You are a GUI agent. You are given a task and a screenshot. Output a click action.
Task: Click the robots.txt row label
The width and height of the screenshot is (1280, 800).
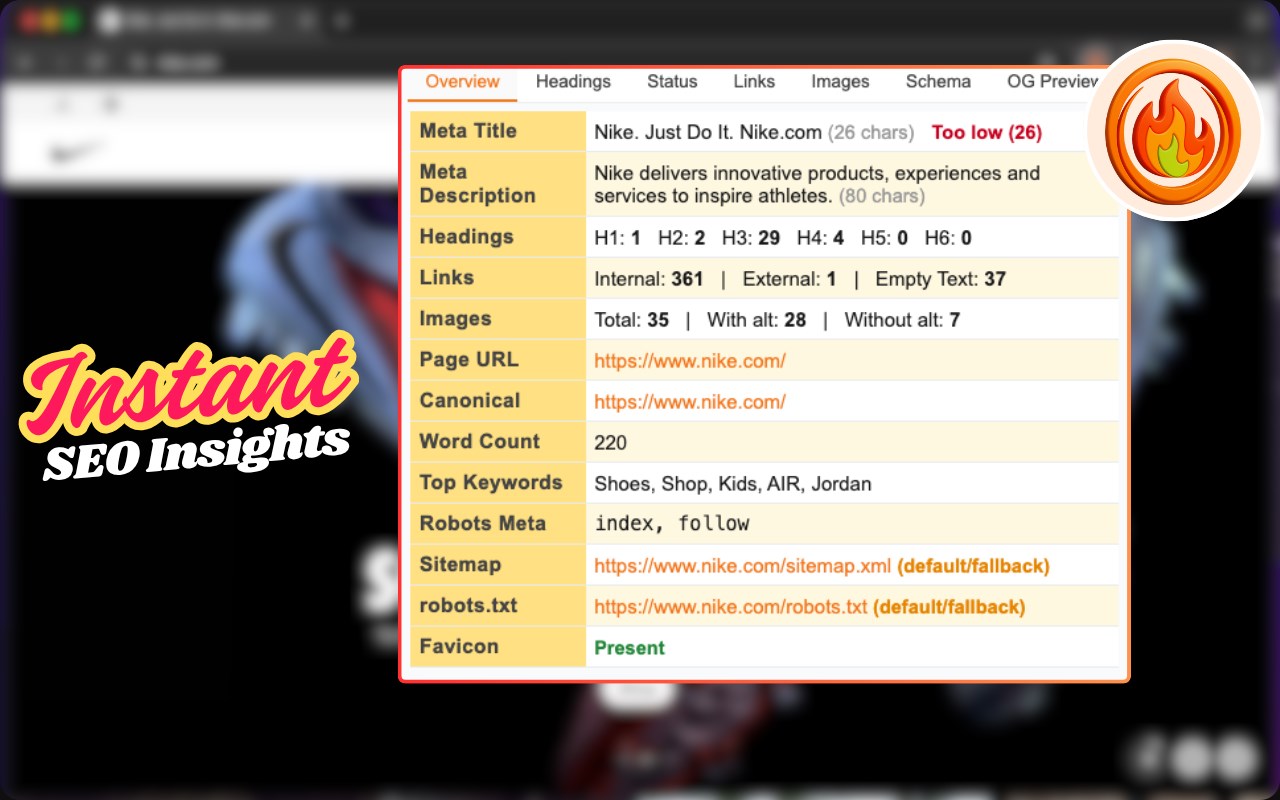[469, 606]
